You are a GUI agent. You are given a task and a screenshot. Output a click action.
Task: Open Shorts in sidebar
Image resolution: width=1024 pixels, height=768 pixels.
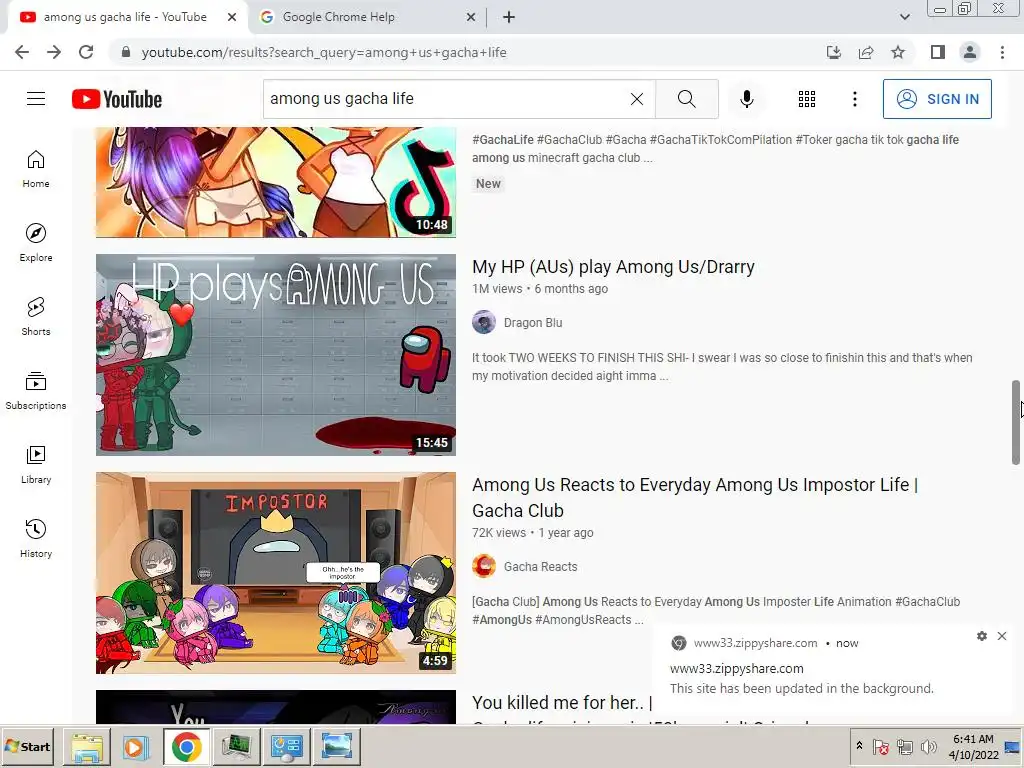click(x=36, y=316)
